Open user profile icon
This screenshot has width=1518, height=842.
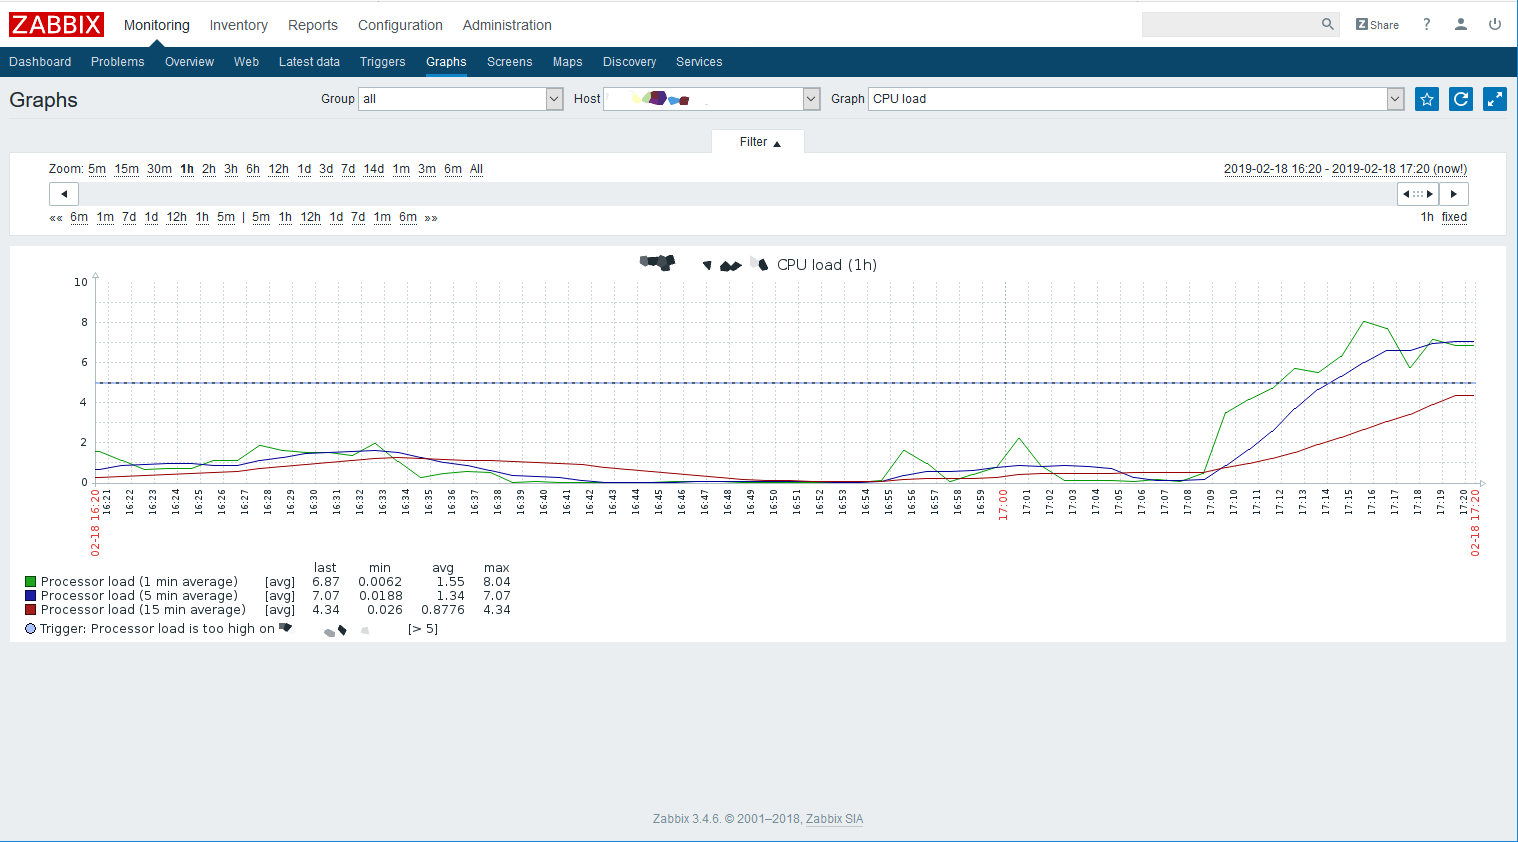tap(1461, 25)
